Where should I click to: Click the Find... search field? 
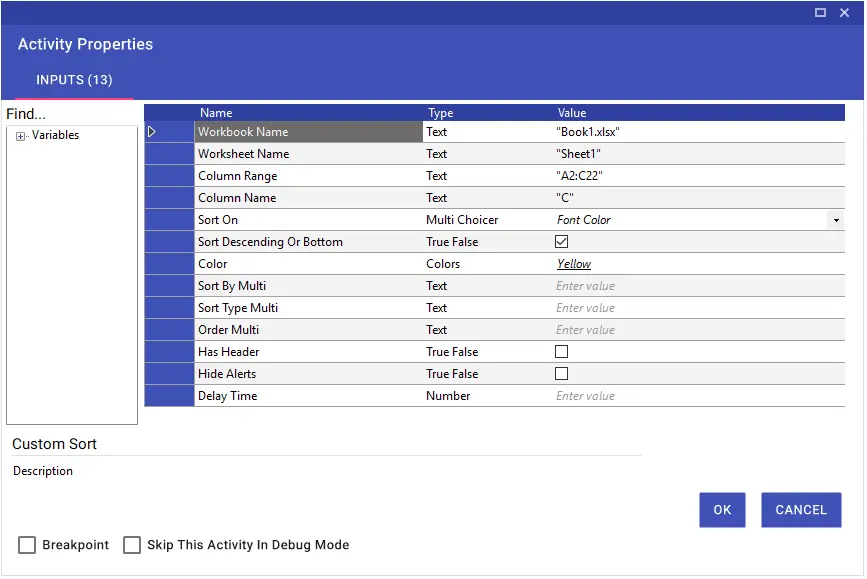click(71, 114)
